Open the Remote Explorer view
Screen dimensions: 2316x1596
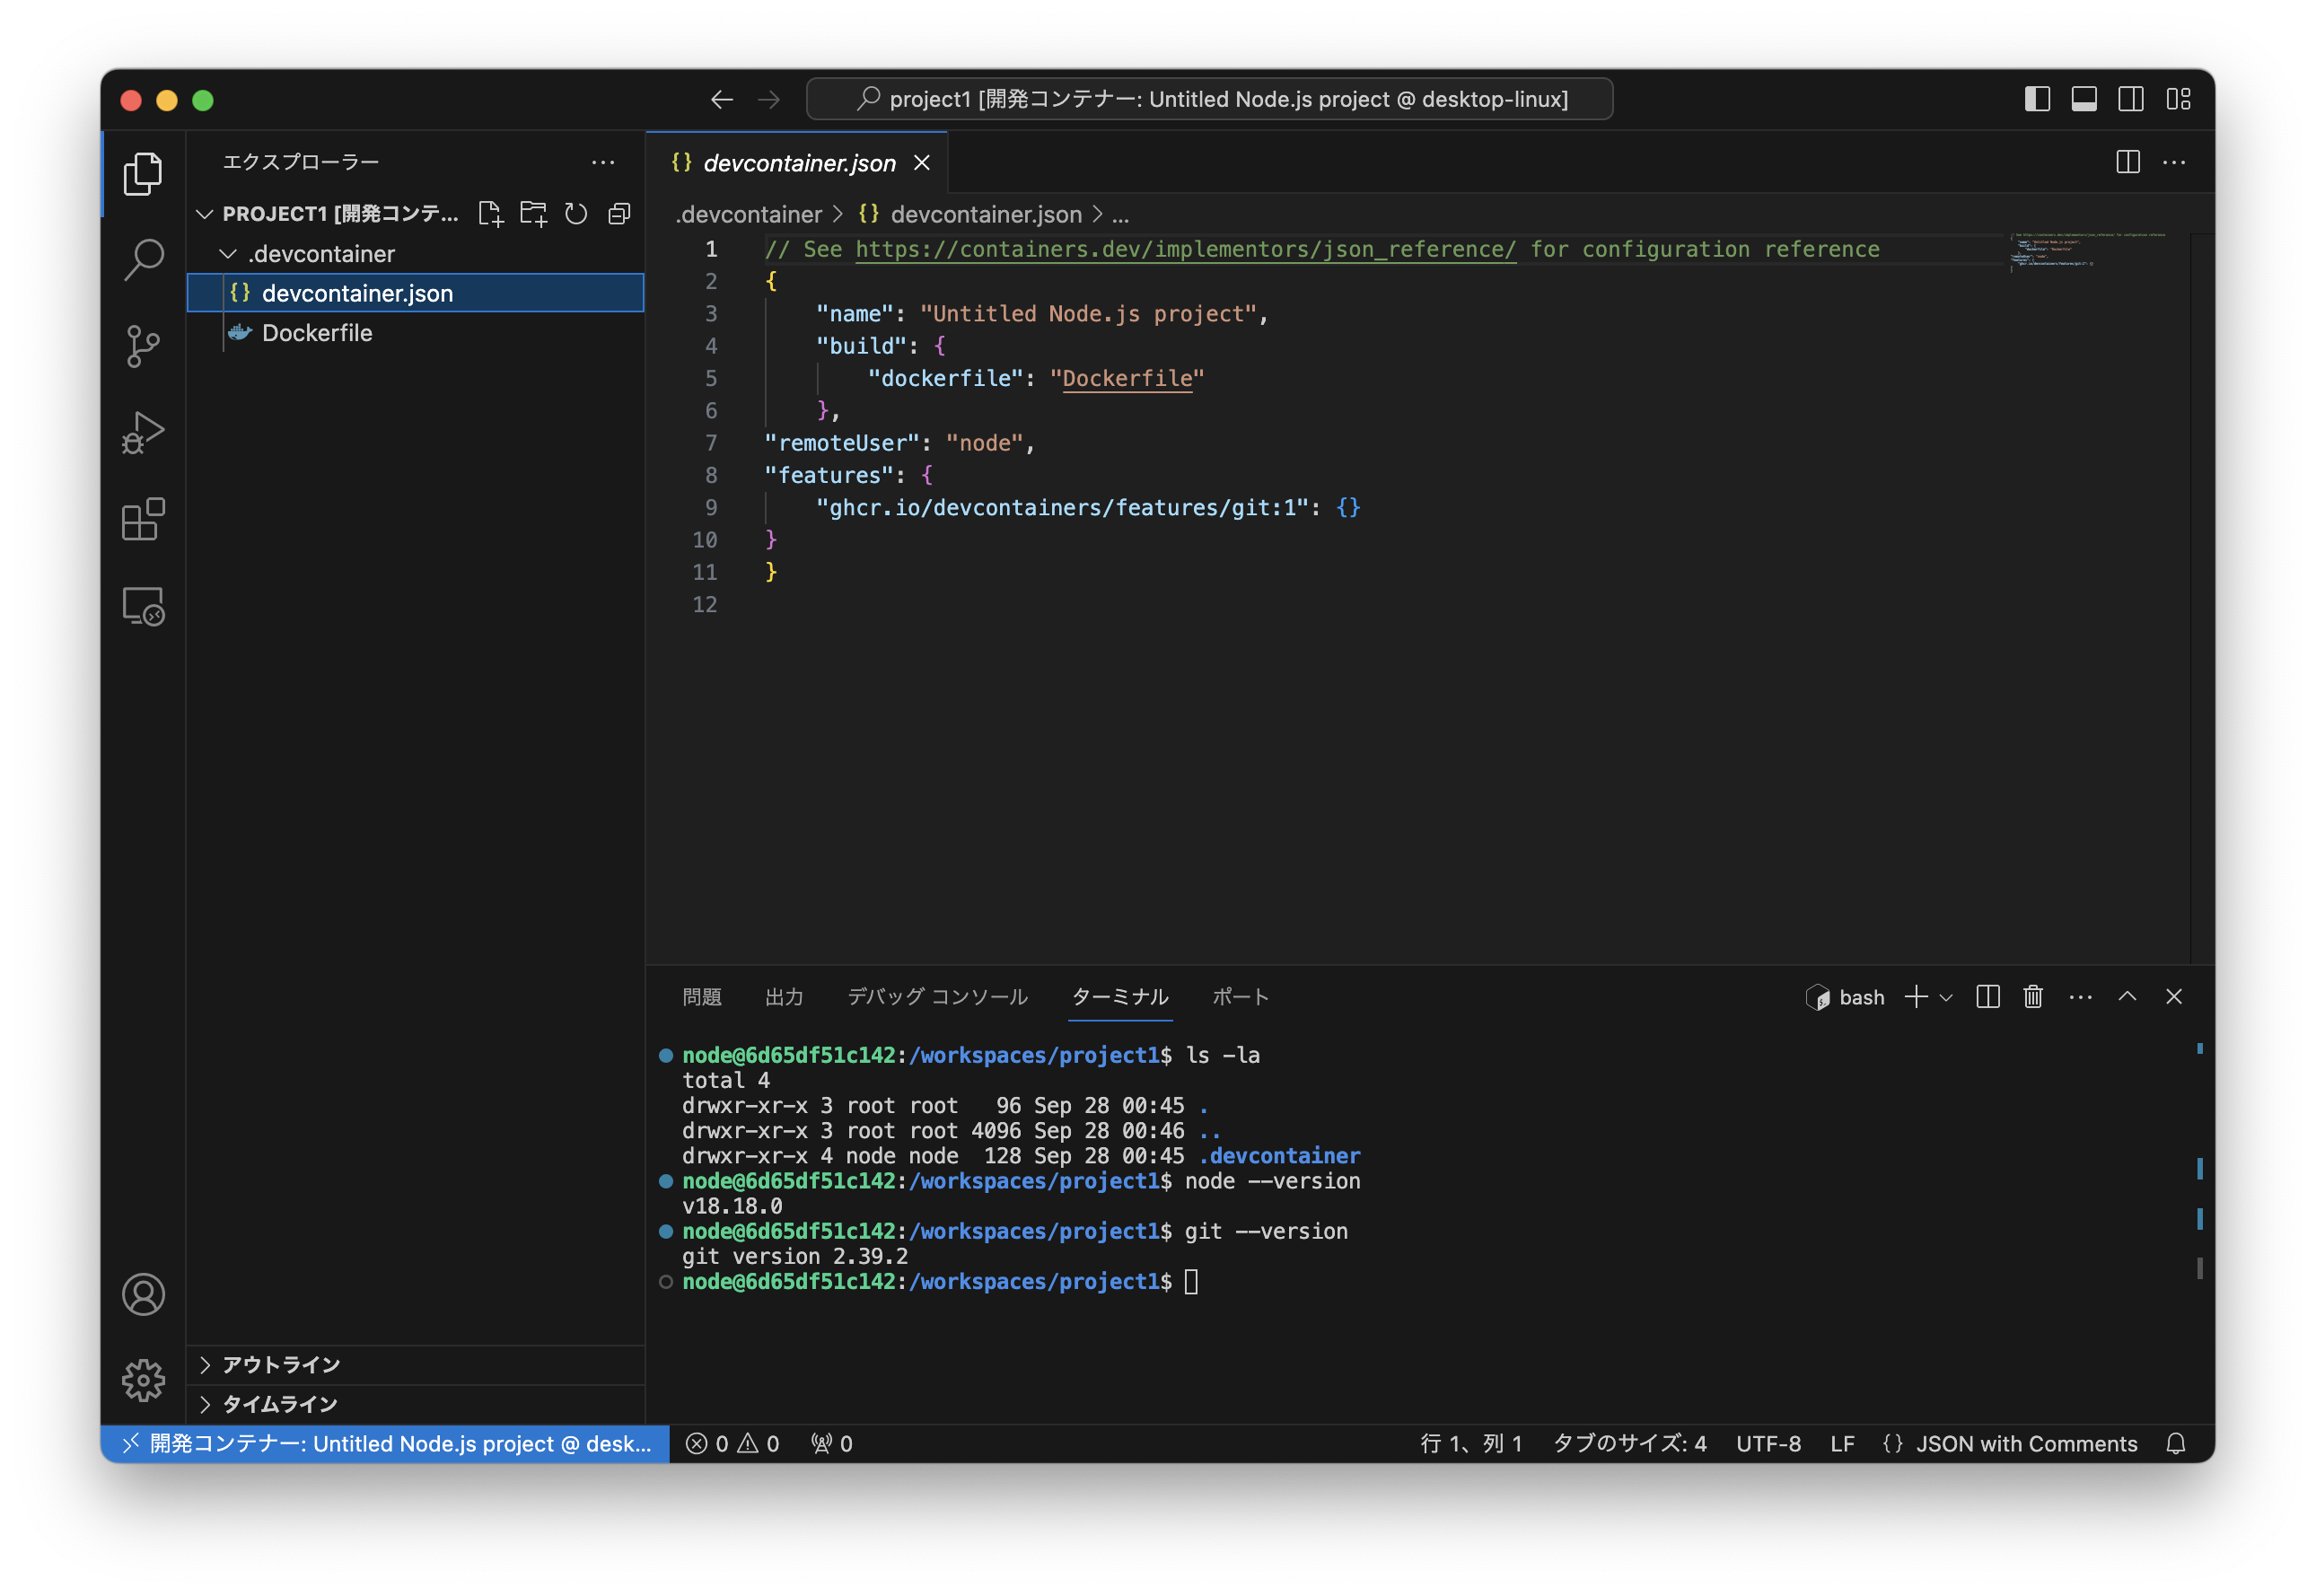(x=143, y=606)
